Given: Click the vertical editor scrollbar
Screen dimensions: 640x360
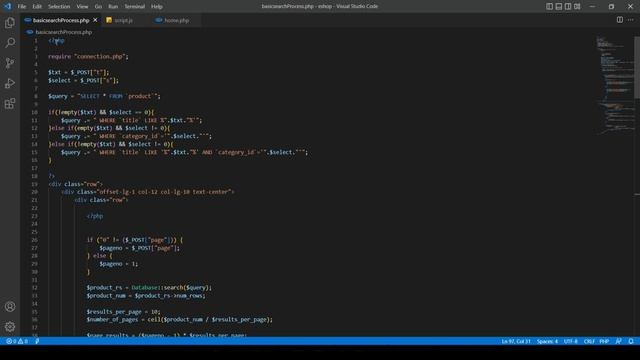Looking at the screenshot, I should [x=637, y=67].
